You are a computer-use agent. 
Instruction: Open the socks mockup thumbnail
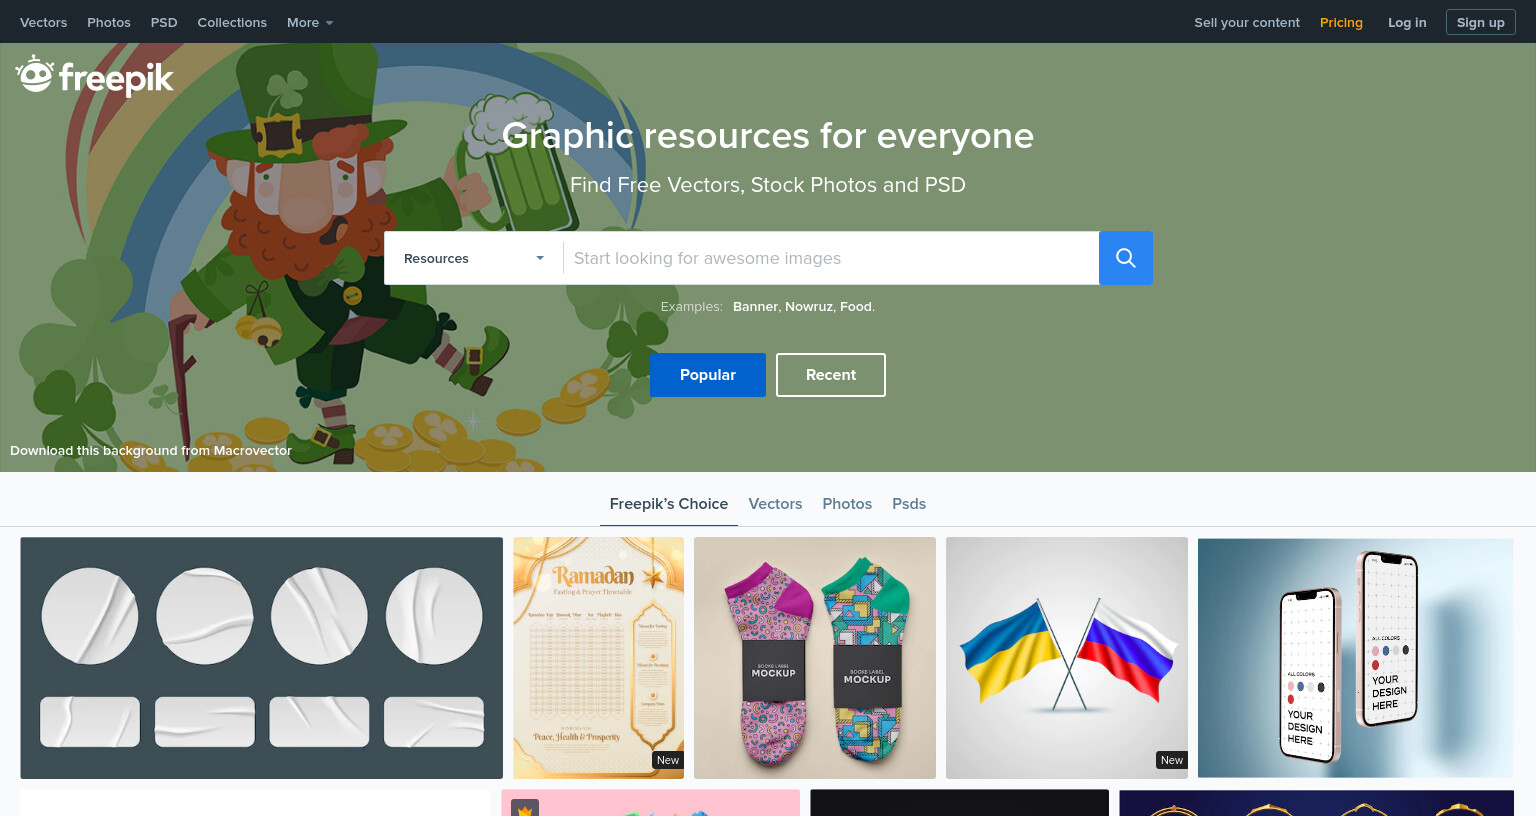point(815,658)
